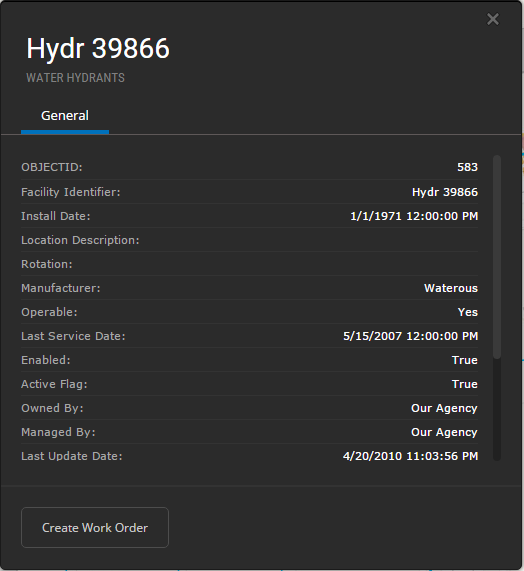
Task: Click the Hydr 39866 dialog title
Action: [x=98, y=48]
